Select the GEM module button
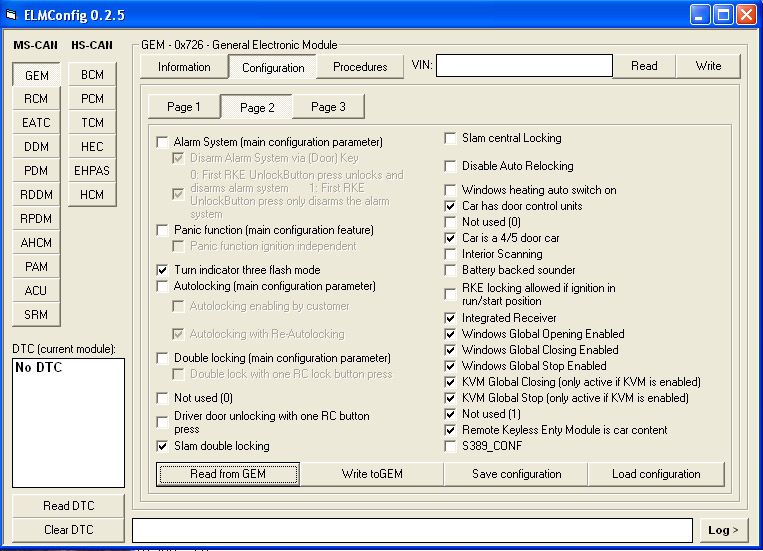This screenshot has width=763, height=551. pyautogui.click(x=36, y=75)
